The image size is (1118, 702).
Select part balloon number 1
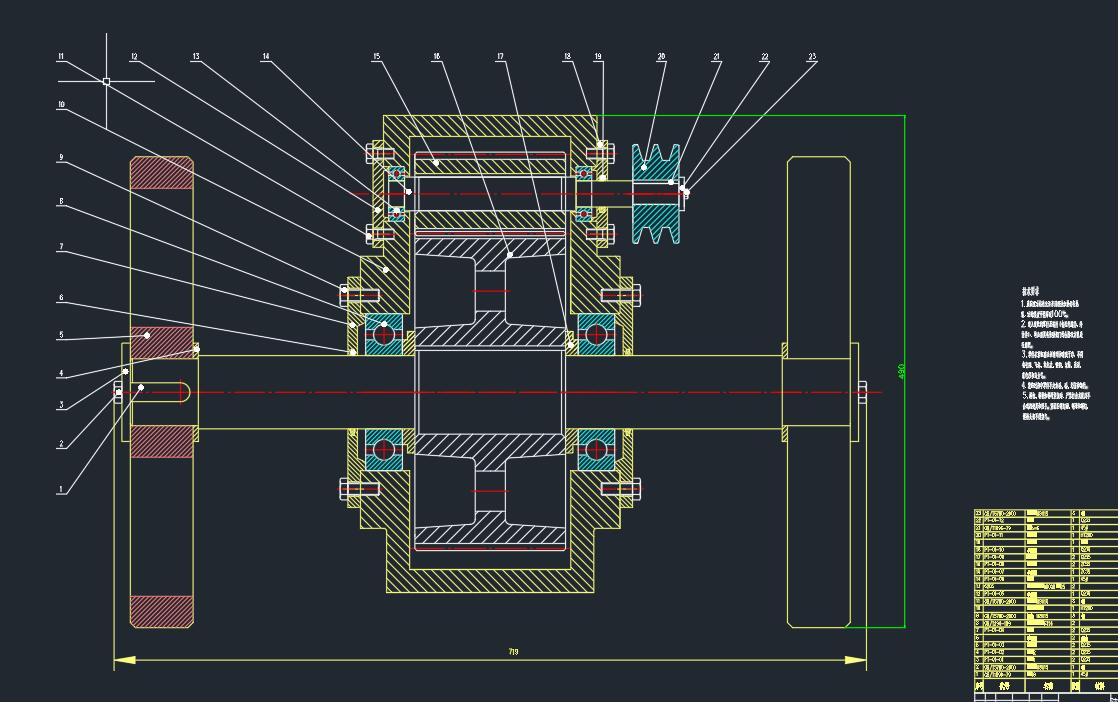click(61, 490)
